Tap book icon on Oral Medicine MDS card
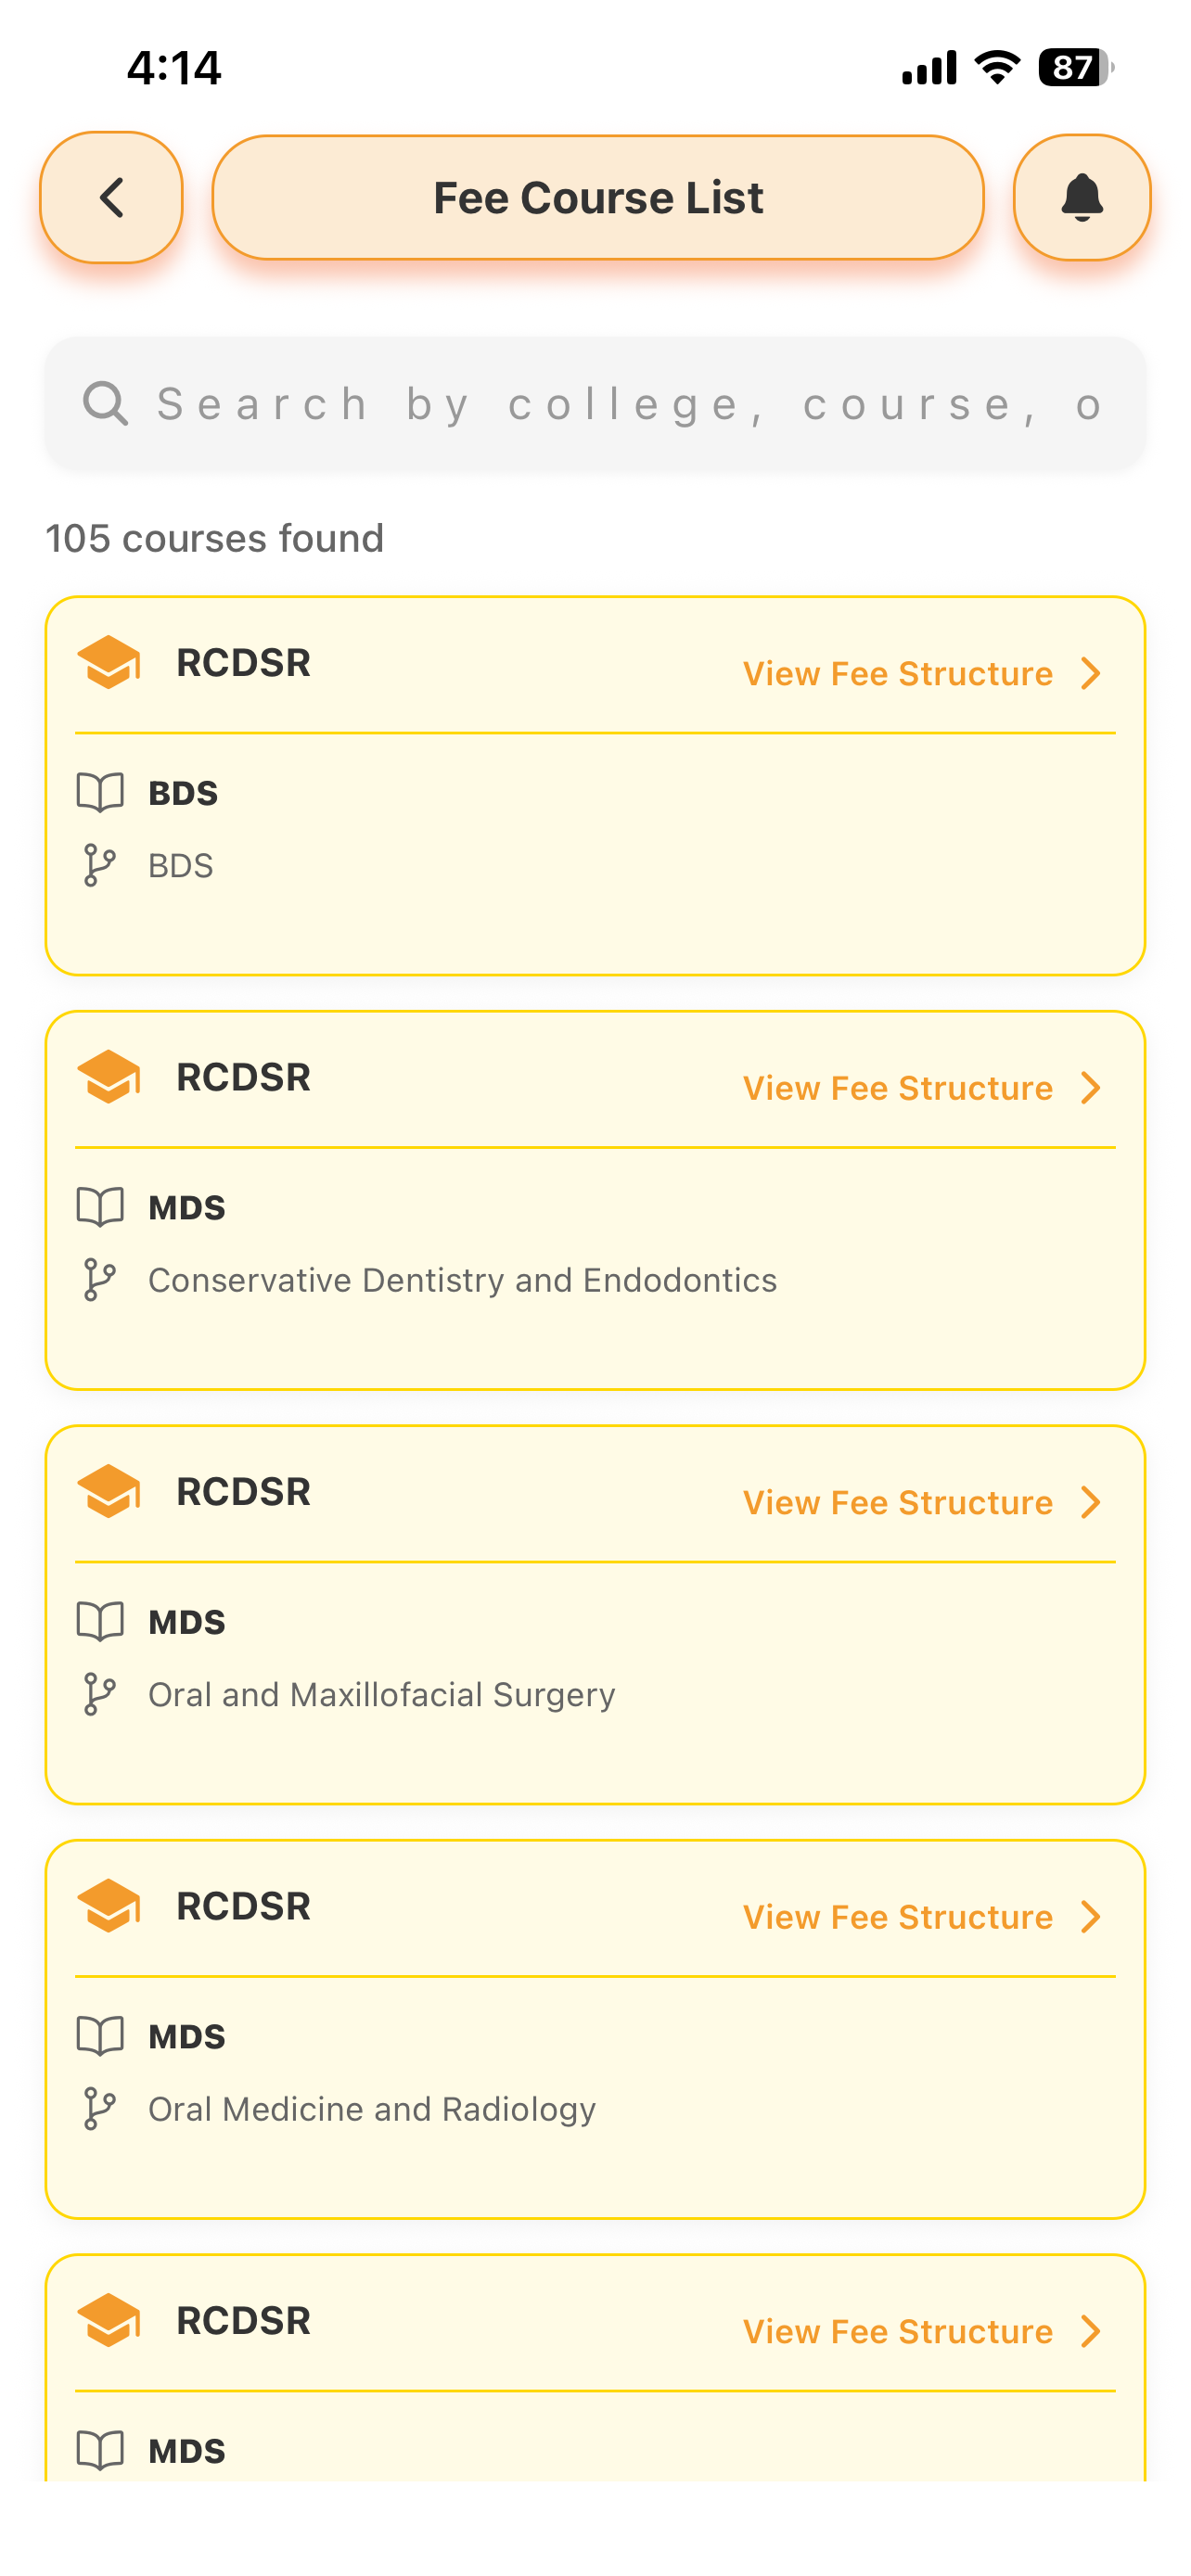This screenshot has width=1191, height=2576. [x=100, y=2036]
